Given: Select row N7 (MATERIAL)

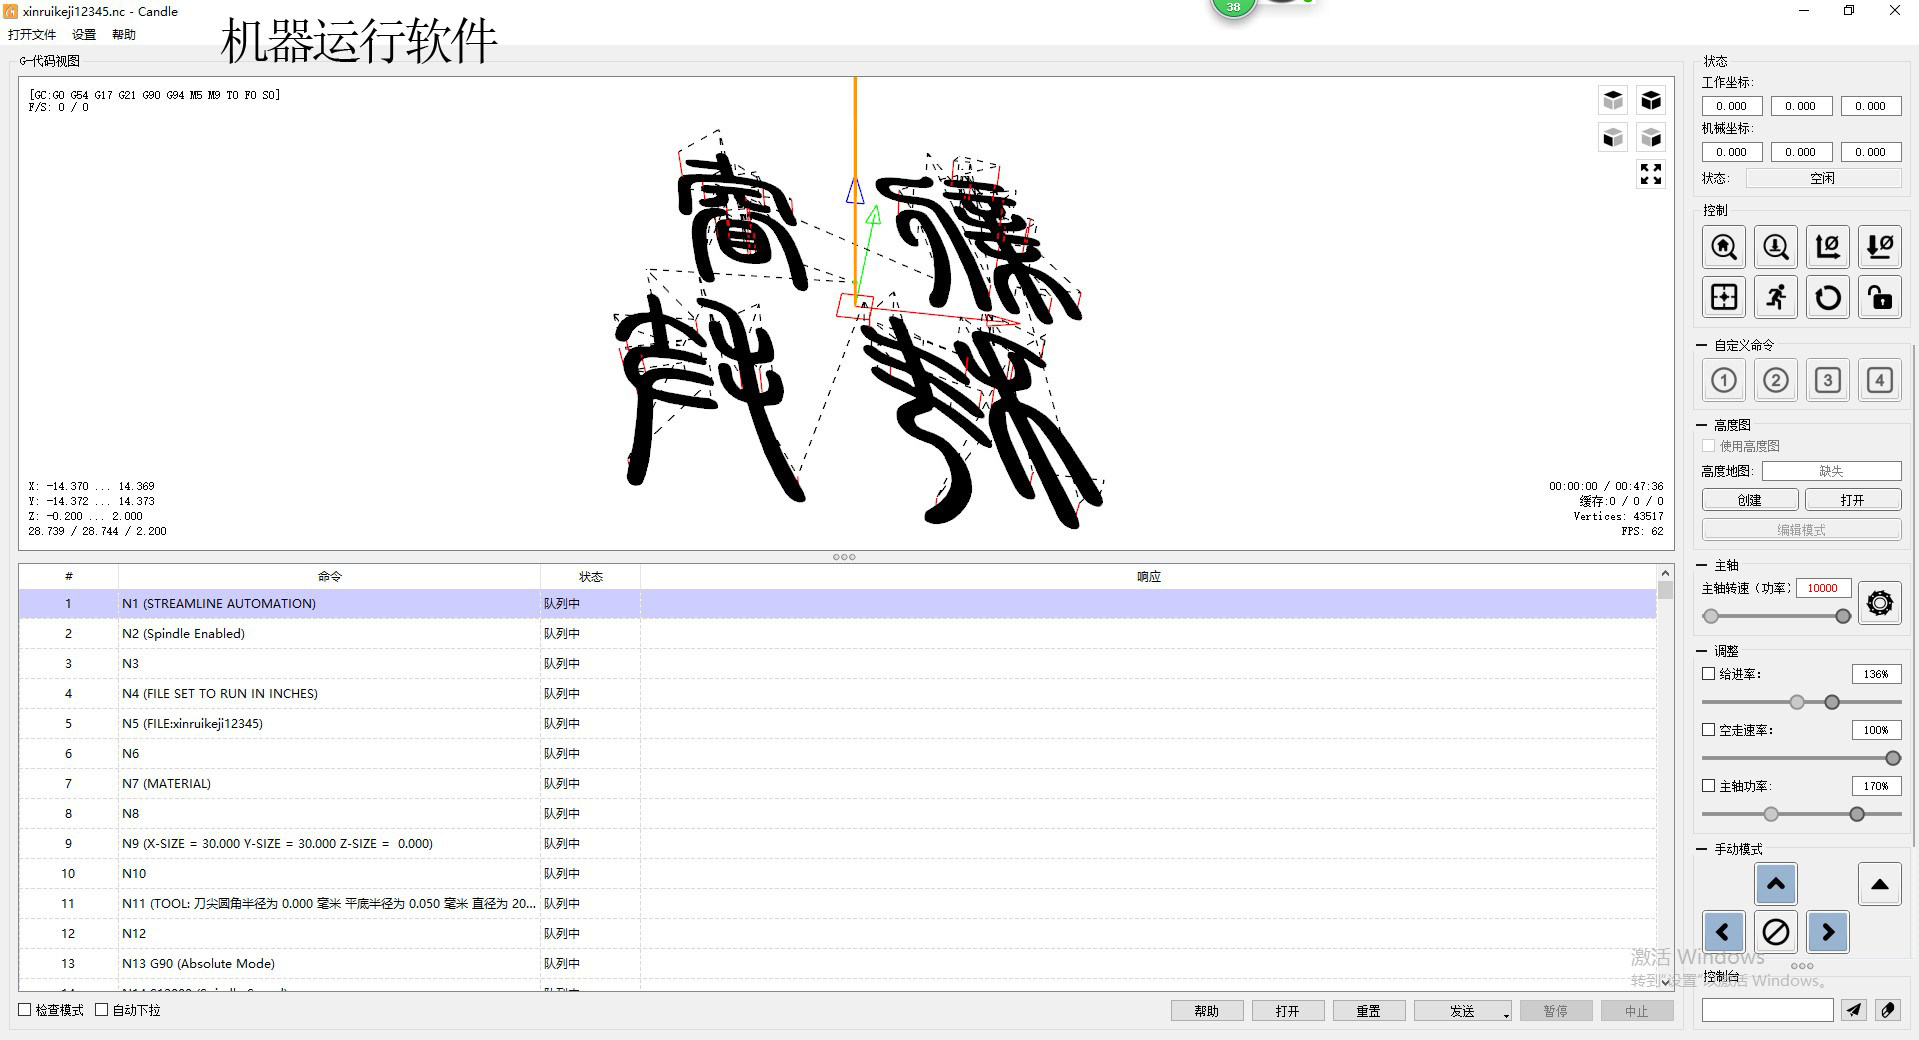Looking at the screenshot, I should pos(837,784).
